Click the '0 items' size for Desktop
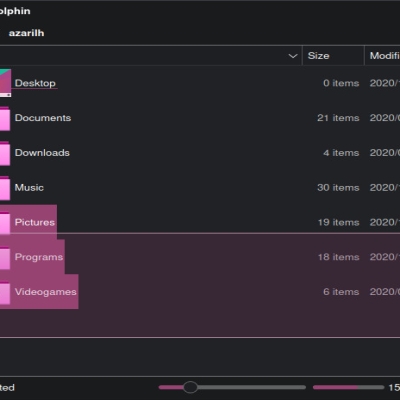This screenshot has height=400, width=400. point(341,83)
